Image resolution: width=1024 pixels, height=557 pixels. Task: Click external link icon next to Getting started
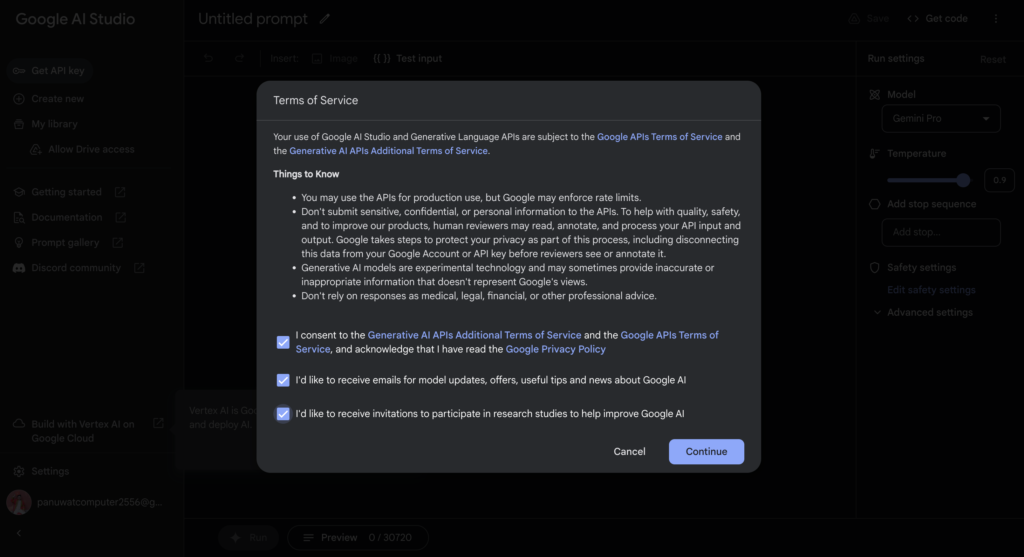pyautogui.click(x=120, y=192)
